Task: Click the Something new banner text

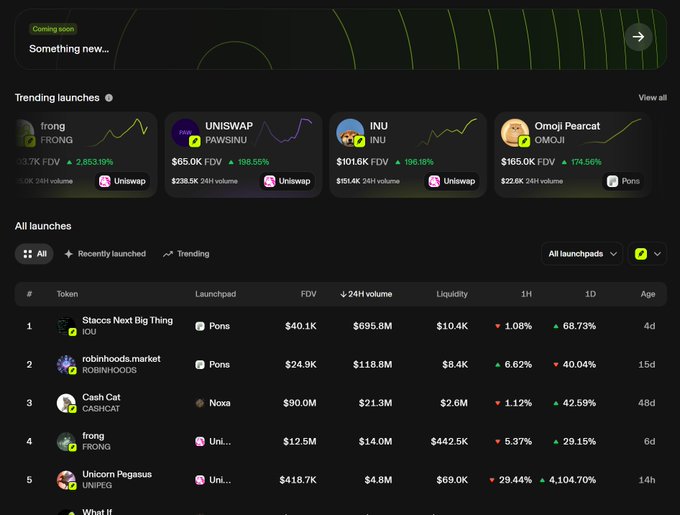Action: pos(69,49)
